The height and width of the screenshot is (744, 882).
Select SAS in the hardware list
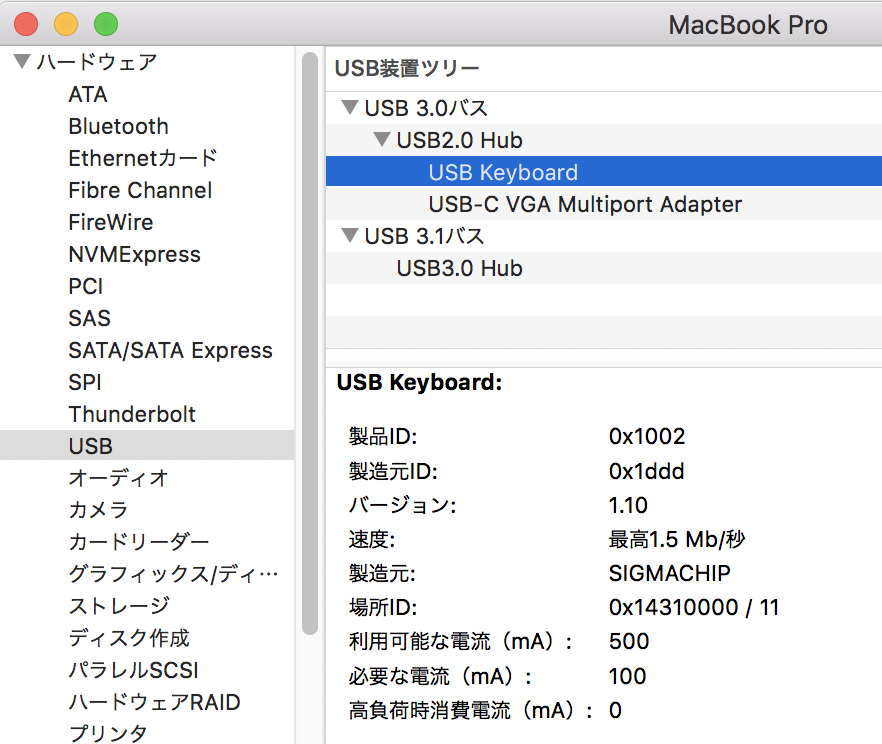coord(89,318)
